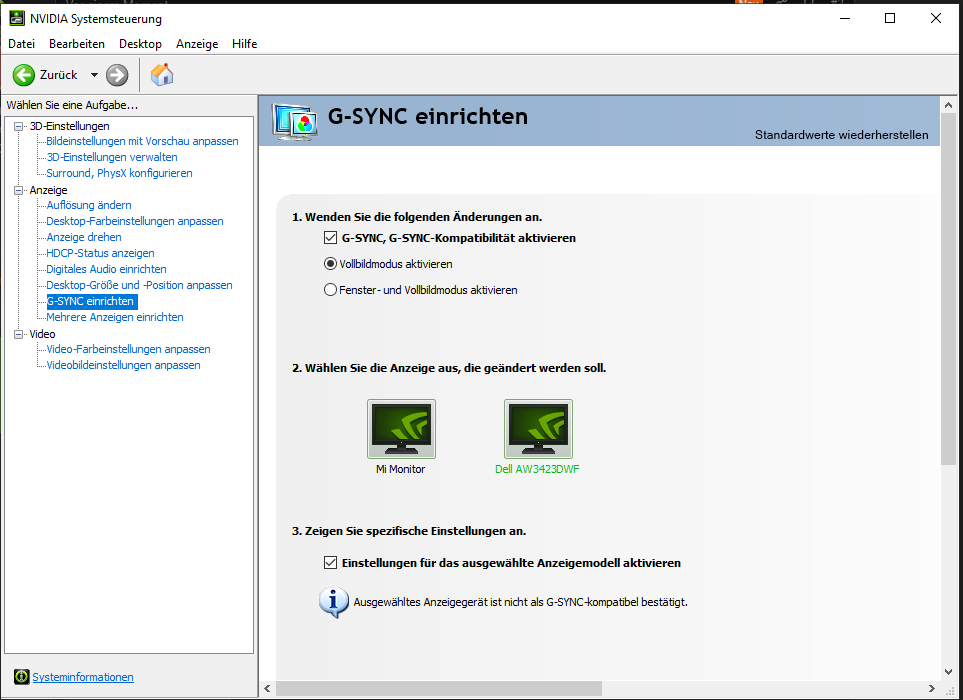This screenshot has height=700, width=963.
Task: Open Desktop-Farbeinstellungen anpassen
Action: (135, 221)
